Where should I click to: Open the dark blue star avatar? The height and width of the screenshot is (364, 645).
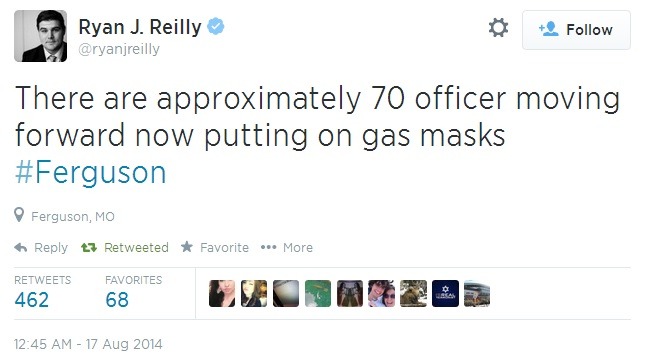(445, 293)
